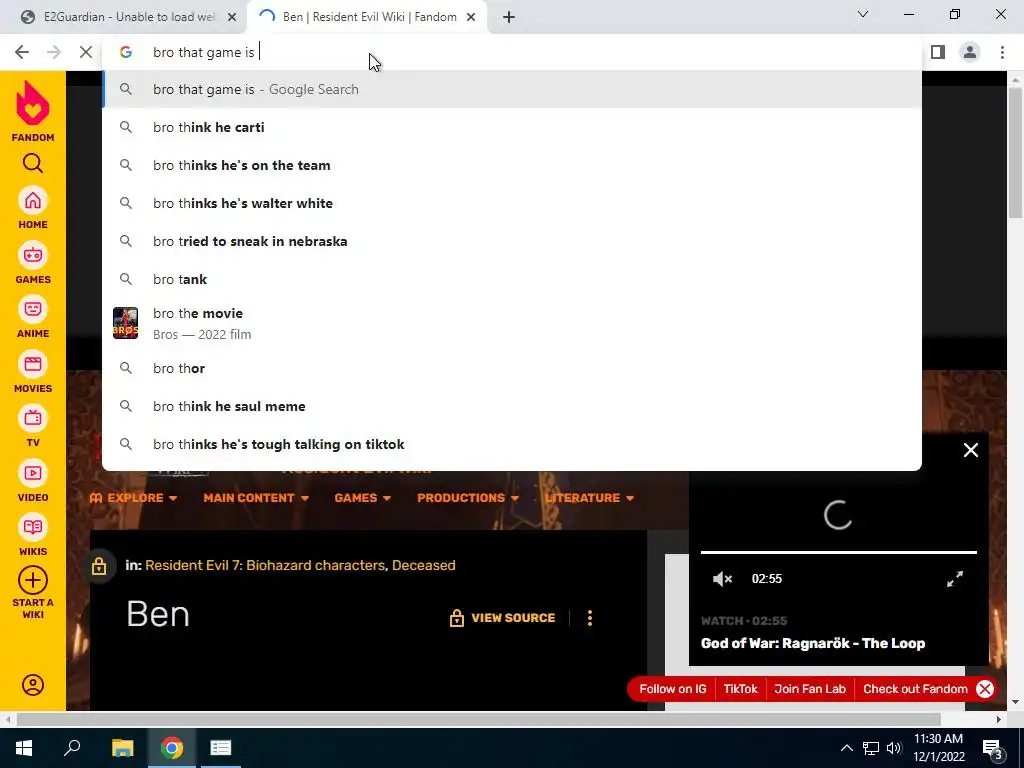Click the Bros movie poster thumbnail
1024x768 pixels.
[x=125, y=323]
